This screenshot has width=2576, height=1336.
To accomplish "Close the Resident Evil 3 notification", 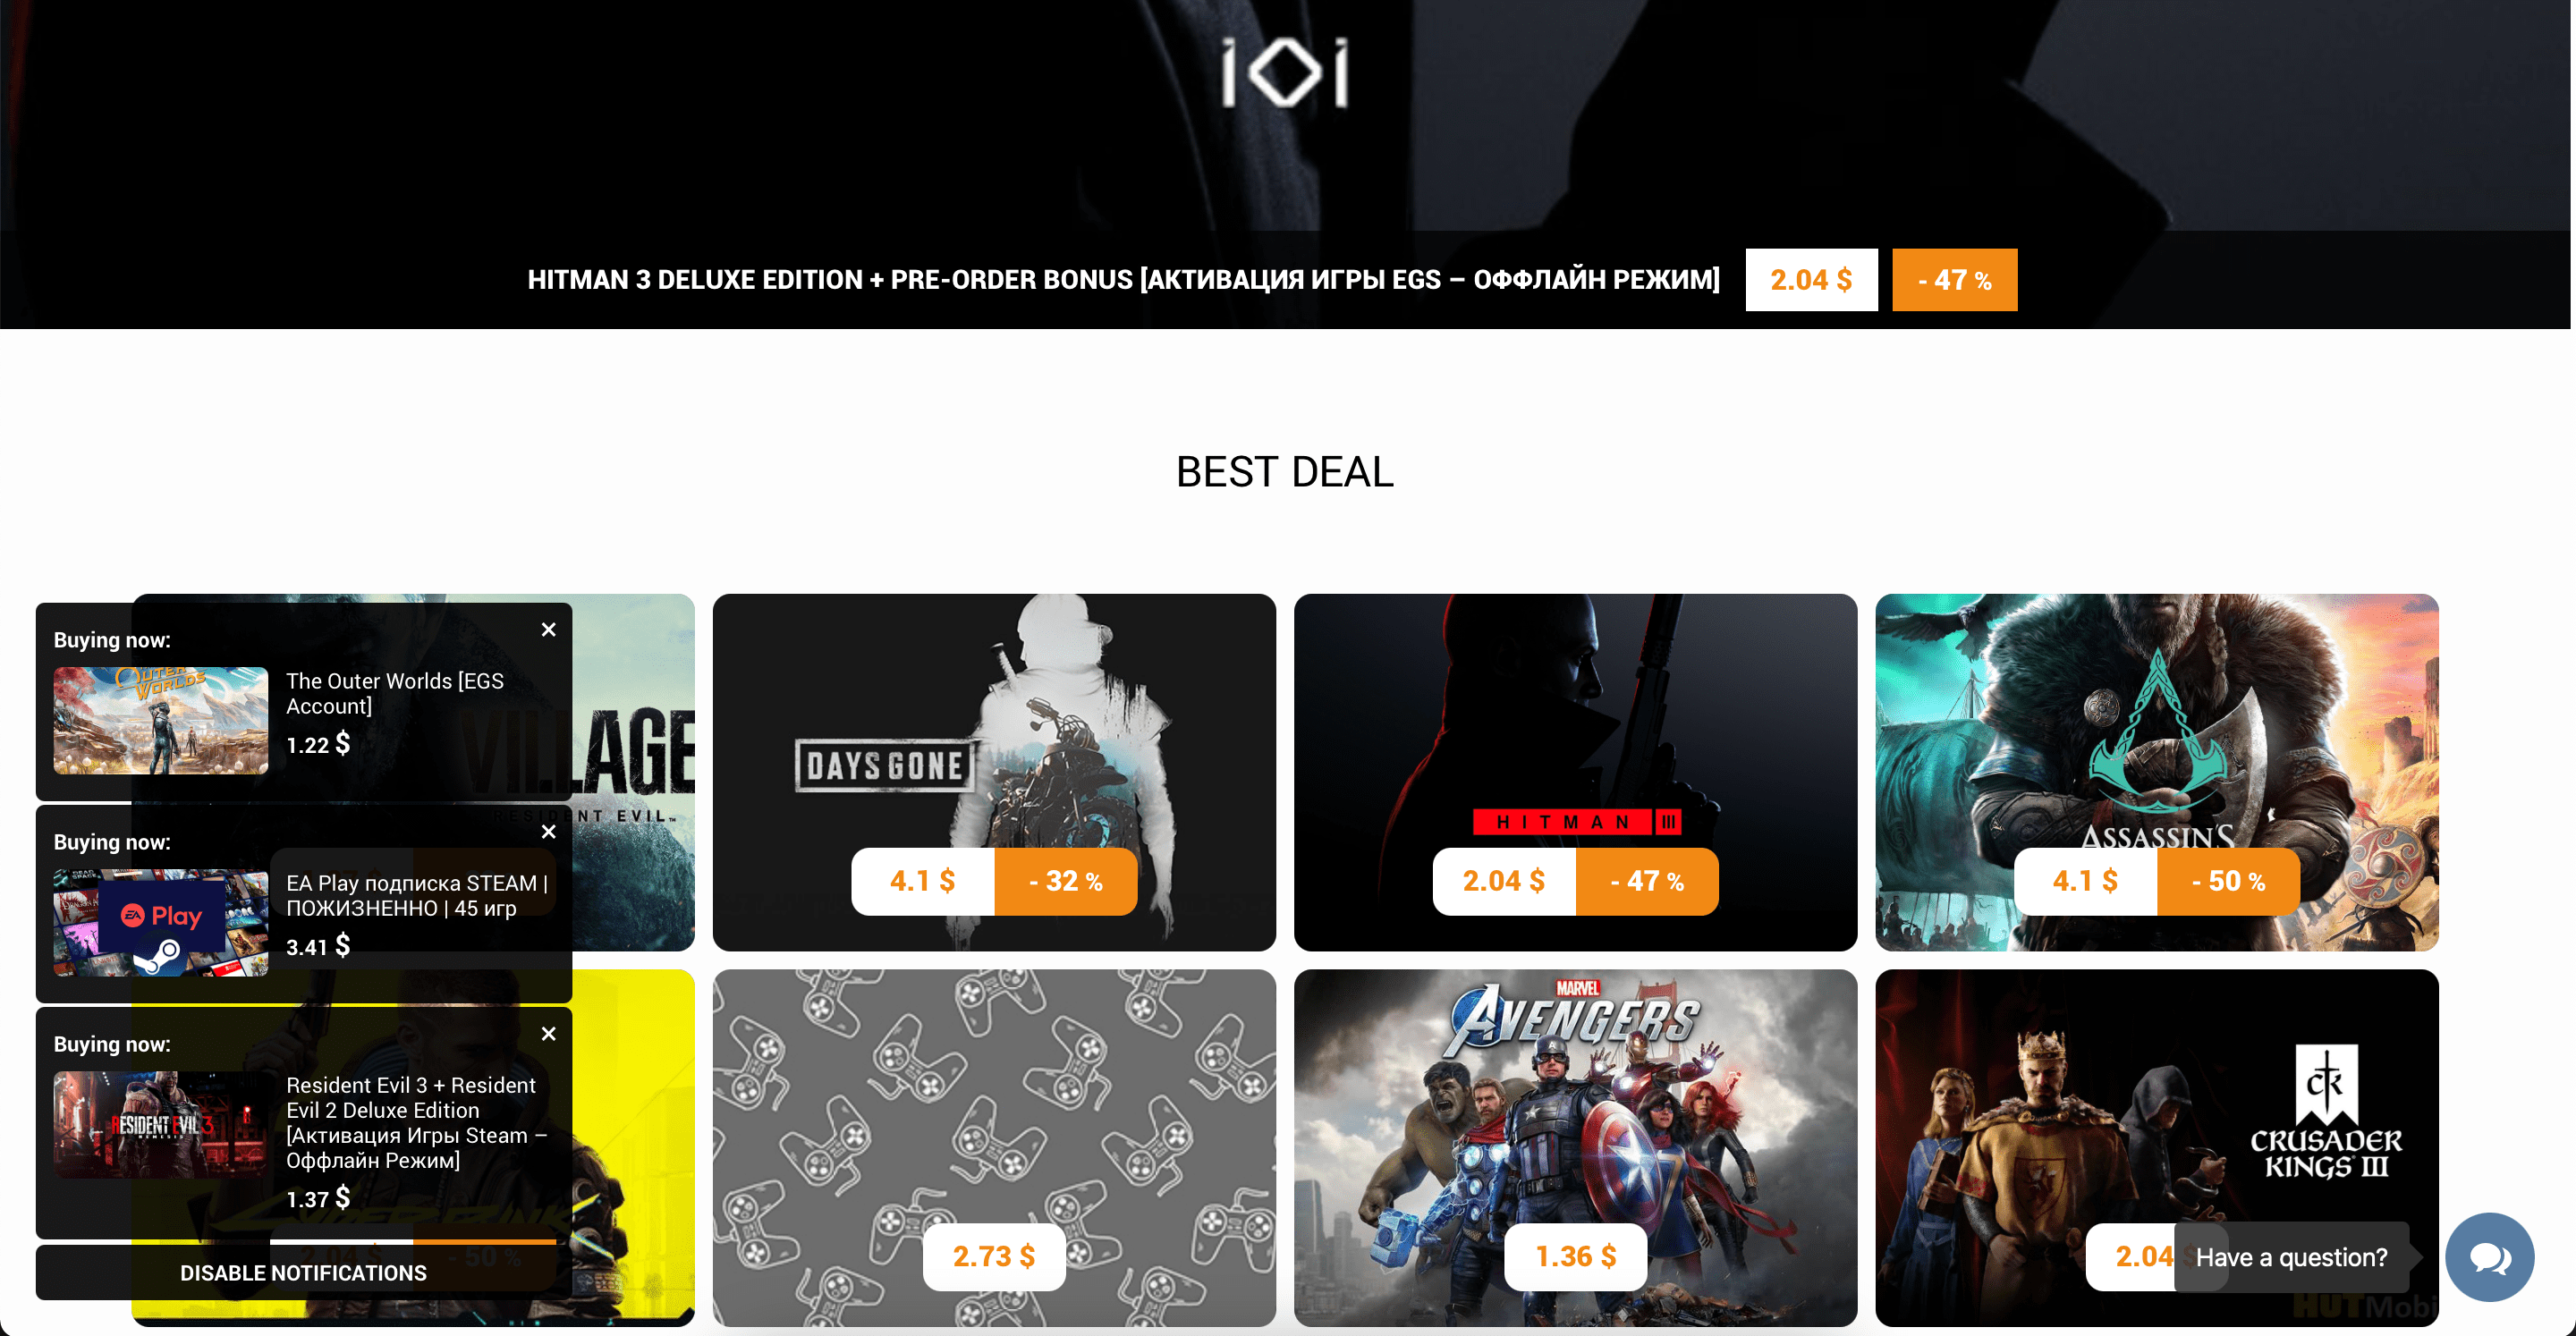I will point(548,1034).
